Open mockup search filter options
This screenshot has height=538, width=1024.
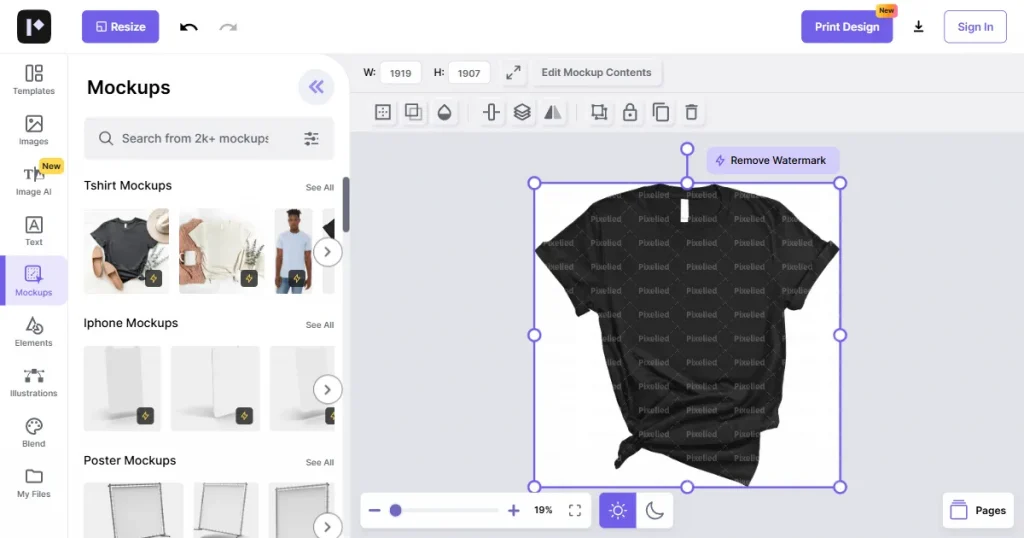[312, 138]
